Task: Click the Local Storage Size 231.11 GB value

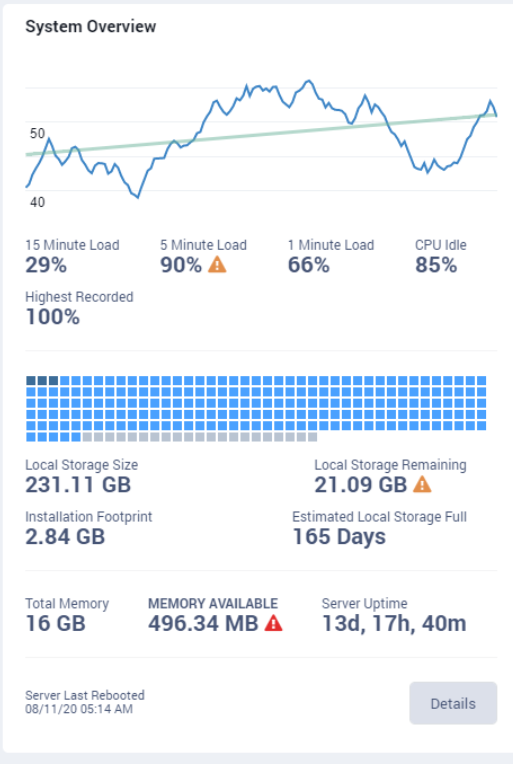Action: coord(78,485)
